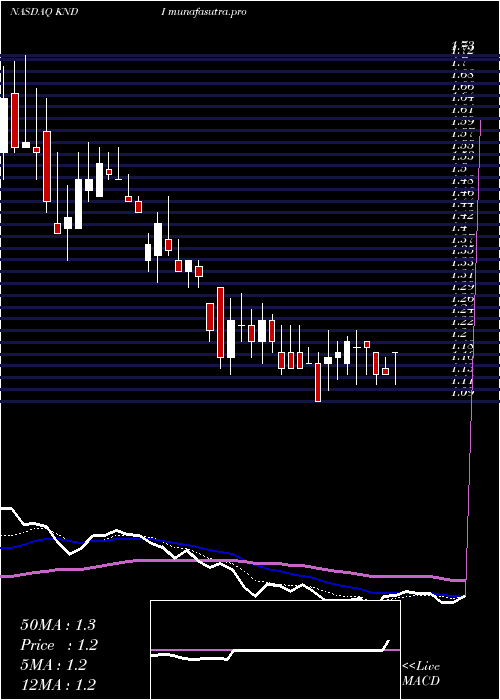
Task: Click the 12MA : 1.2 readout
Action: pos(58,685)
